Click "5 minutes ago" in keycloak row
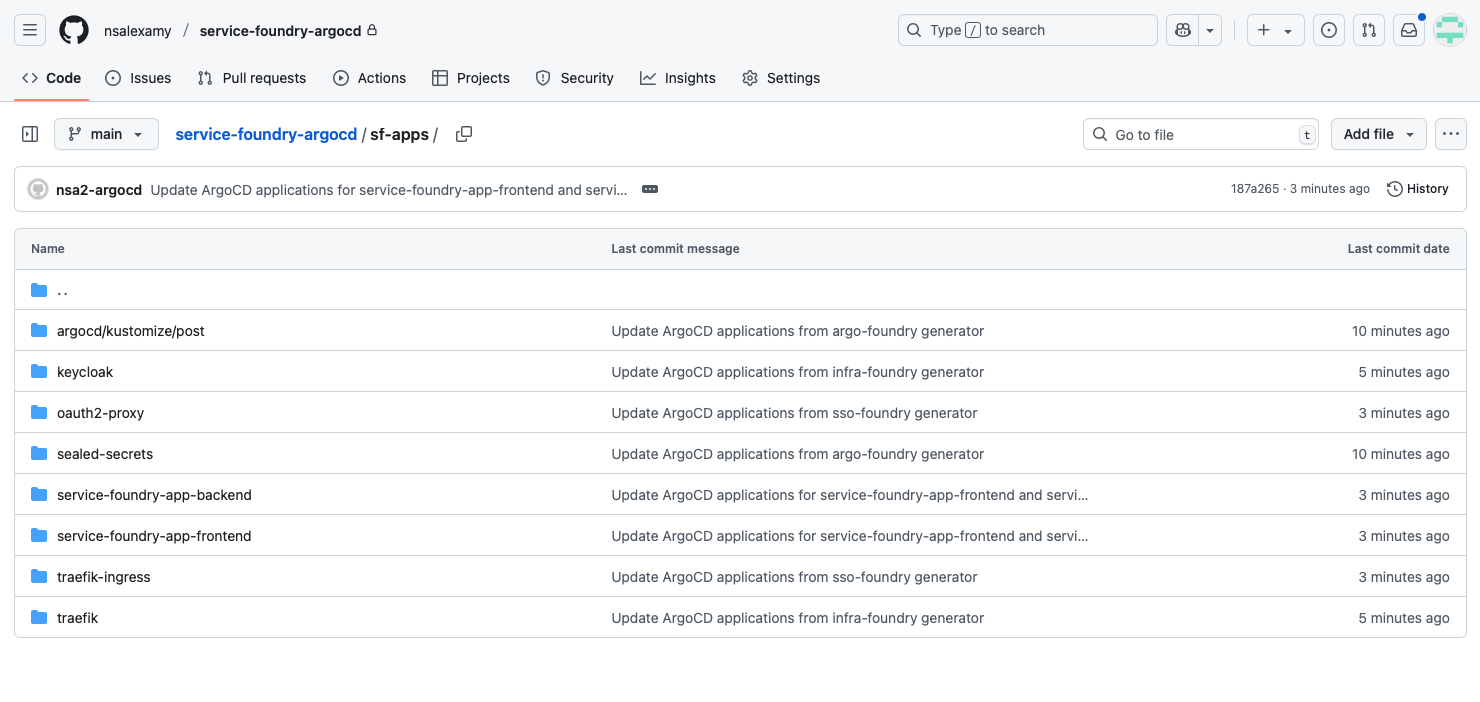The image size is (1480, 702). coord(1404,372)
